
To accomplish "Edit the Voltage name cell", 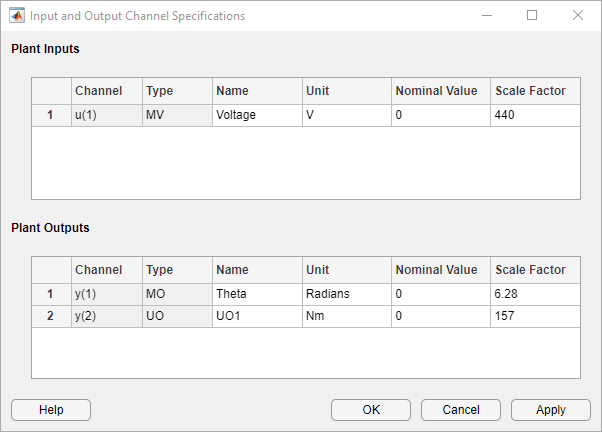I will (x=257, y=115).
